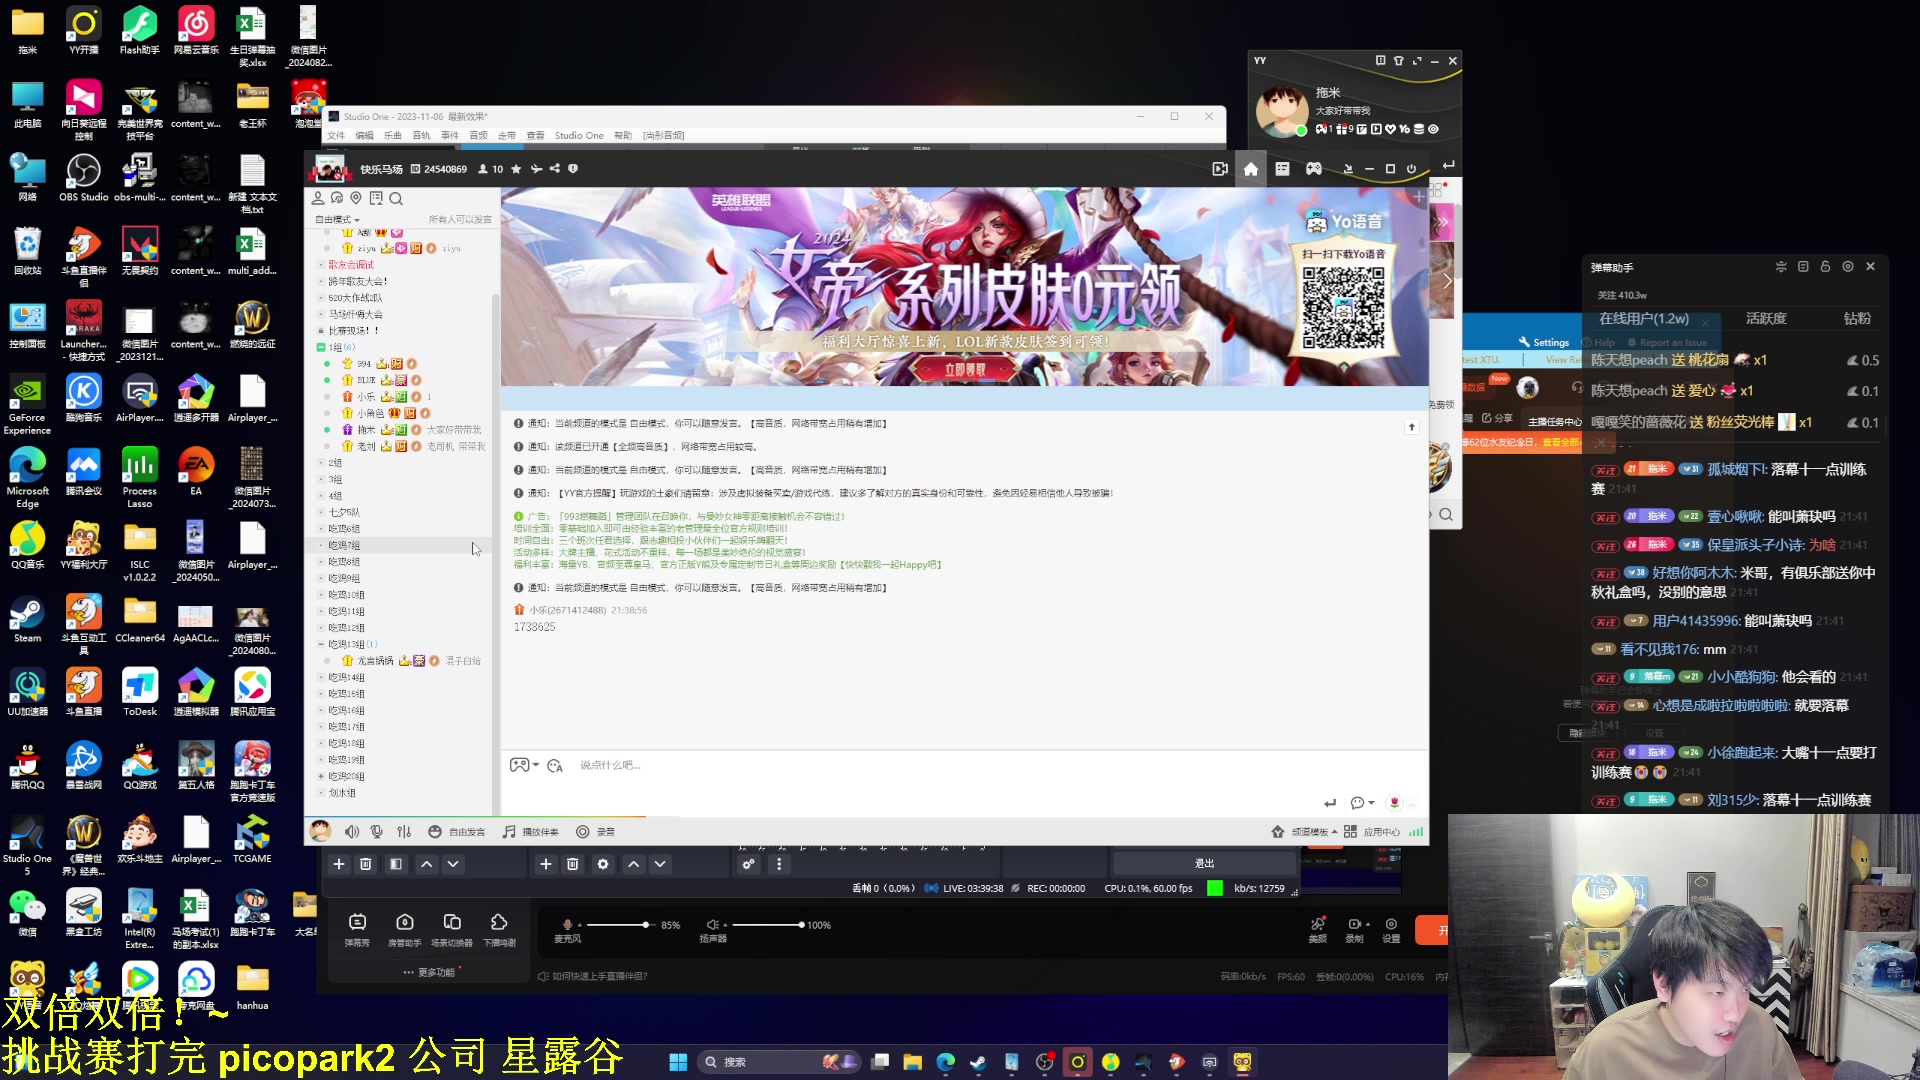Image resolution: width=1920 pixels, height=1080 pixels.
Task: Open Studio One 文件 menu
Action: point(336,135)
